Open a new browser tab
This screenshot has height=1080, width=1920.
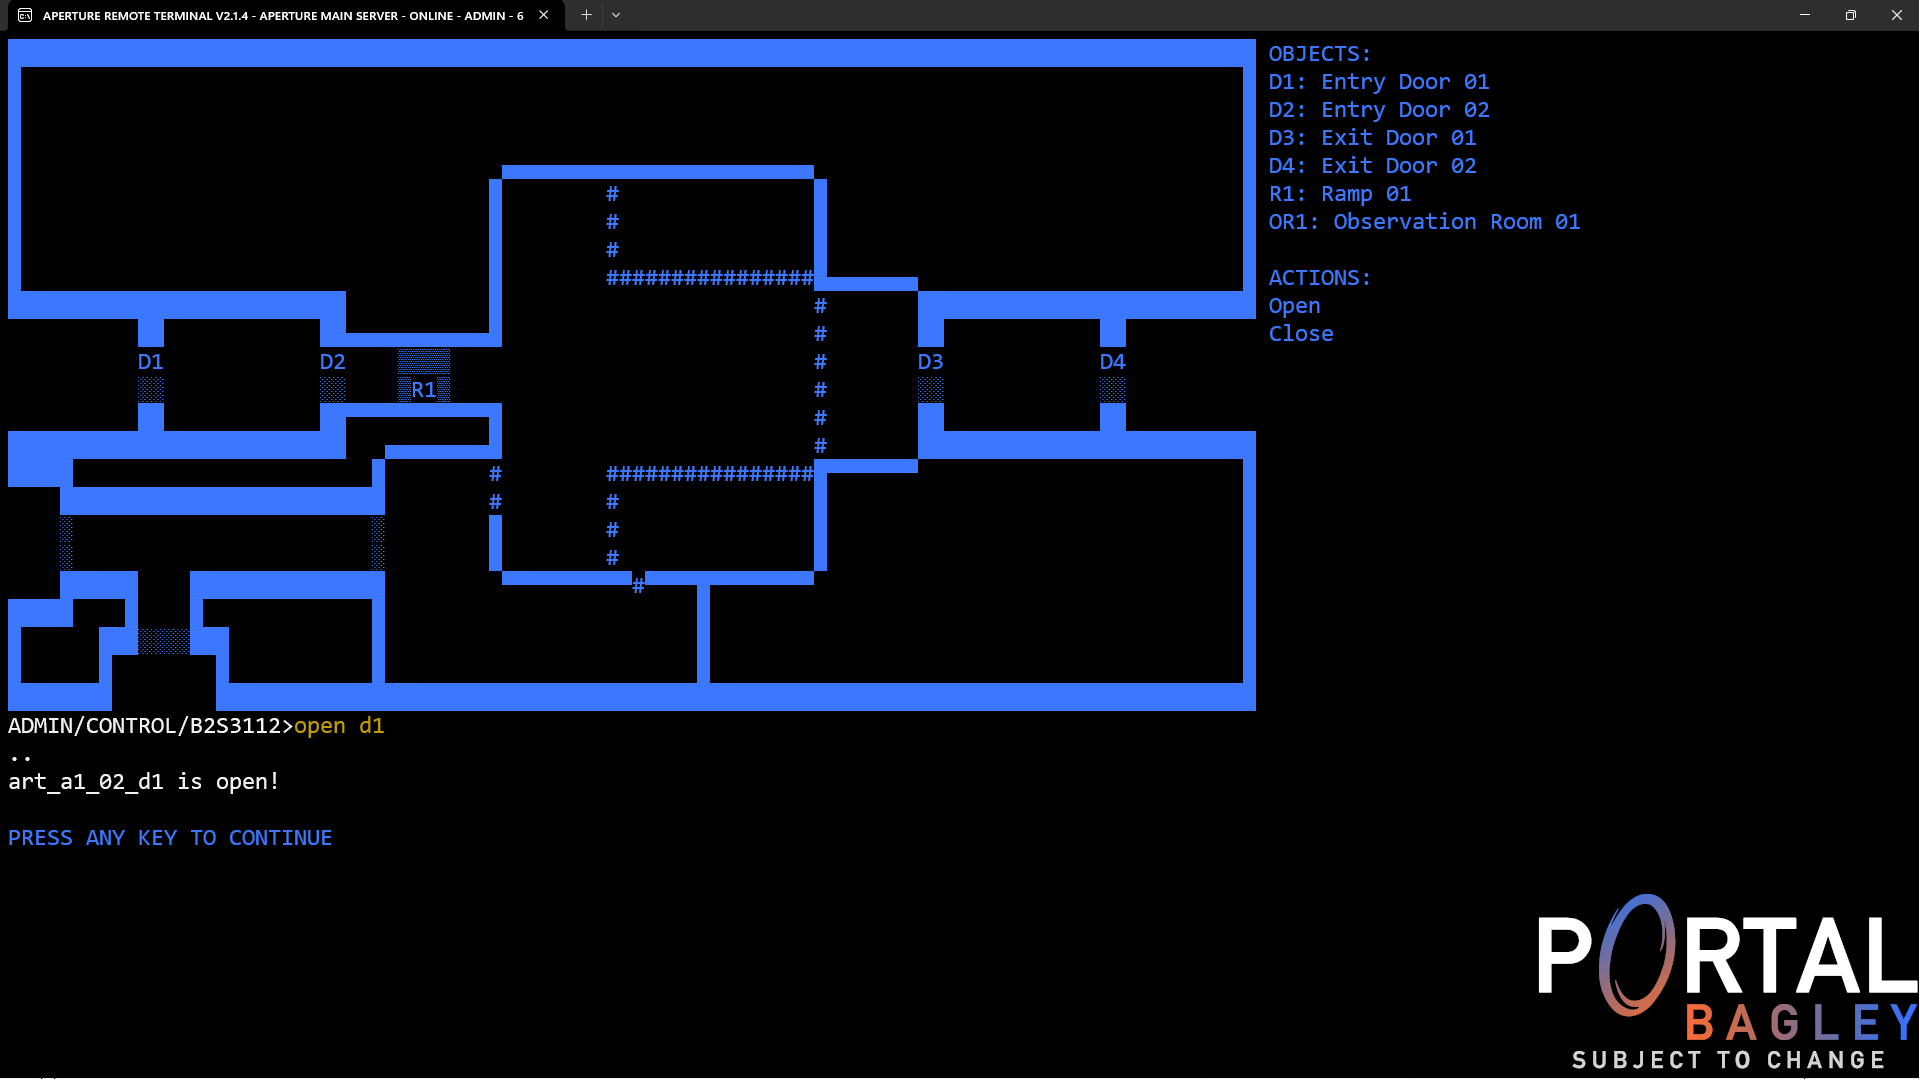[x=587, y=15]
